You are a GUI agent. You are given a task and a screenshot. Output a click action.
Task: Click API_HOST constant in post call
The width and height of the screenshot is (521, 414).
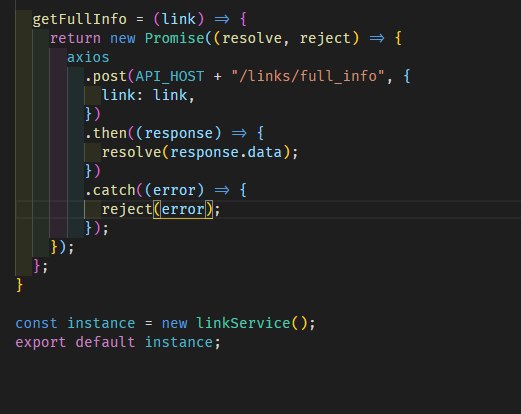click(x=170, y=76)
